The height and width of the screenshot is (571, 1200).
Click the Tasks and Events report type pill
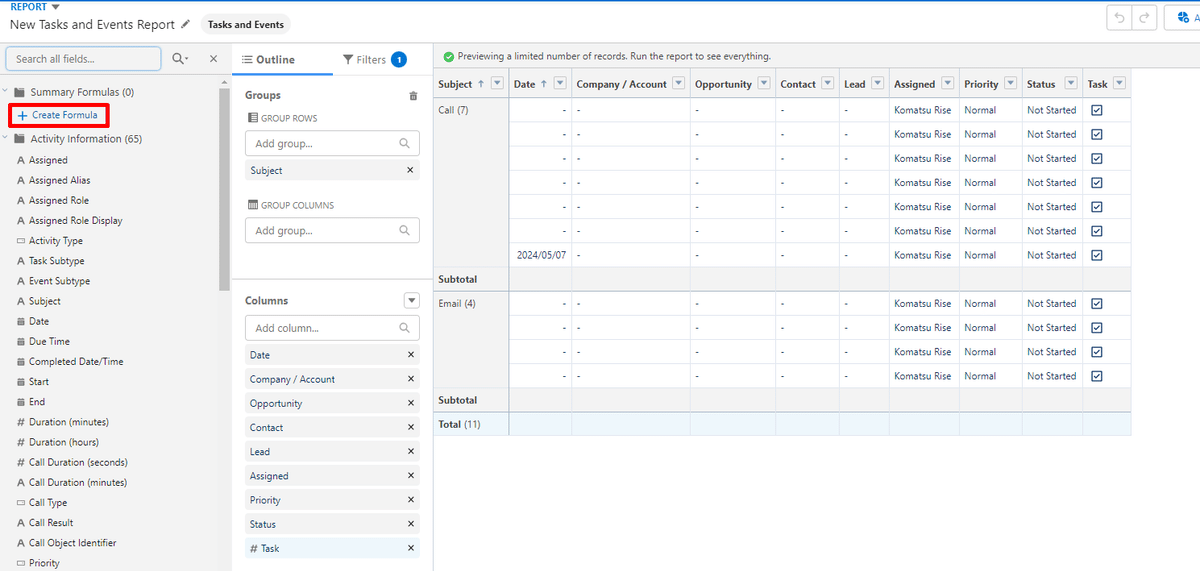coord(246,24)
